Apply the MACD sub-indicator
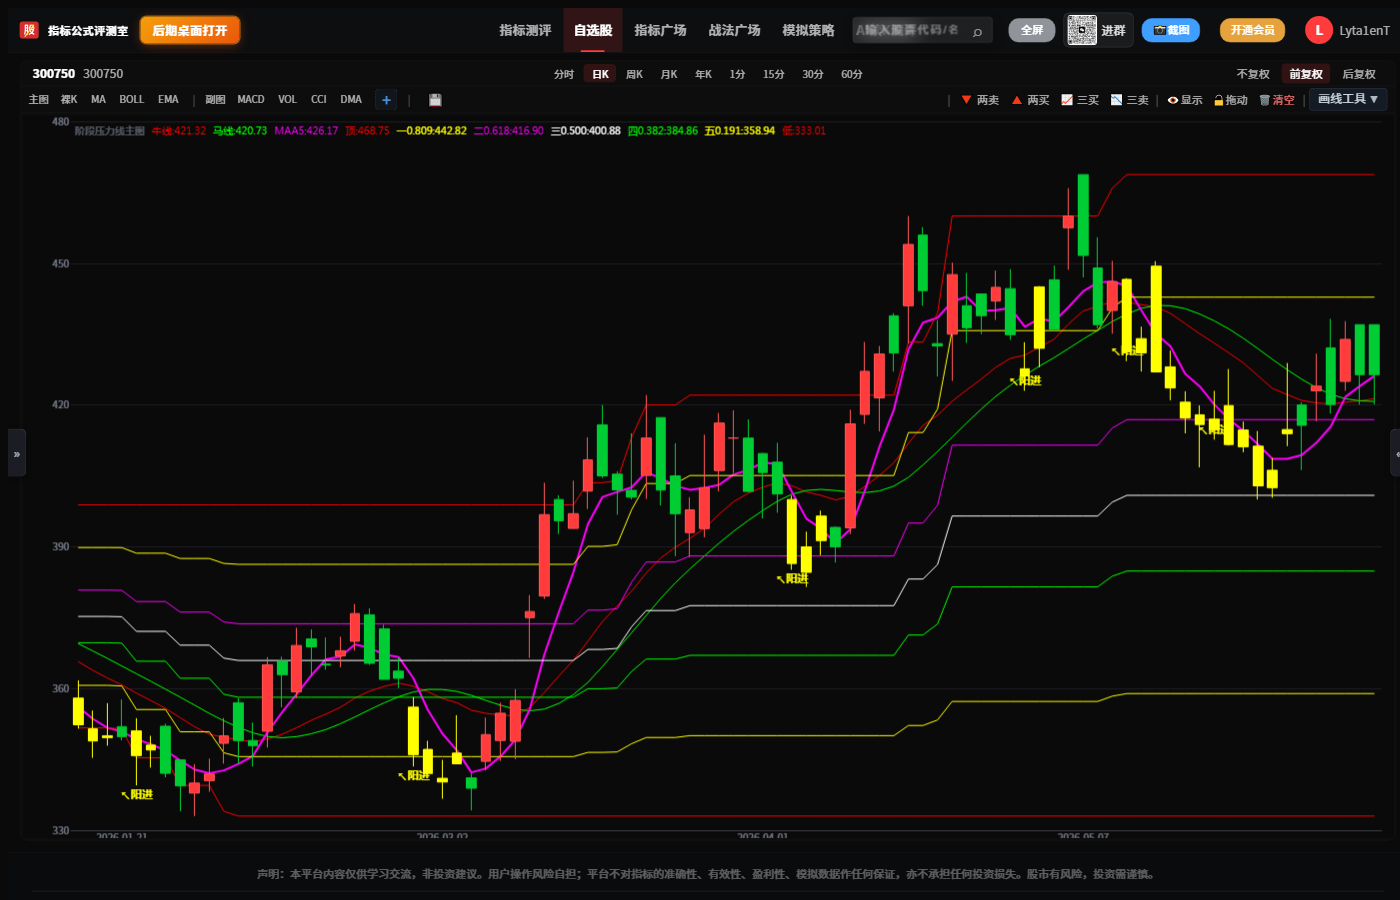 click(251, 100)
